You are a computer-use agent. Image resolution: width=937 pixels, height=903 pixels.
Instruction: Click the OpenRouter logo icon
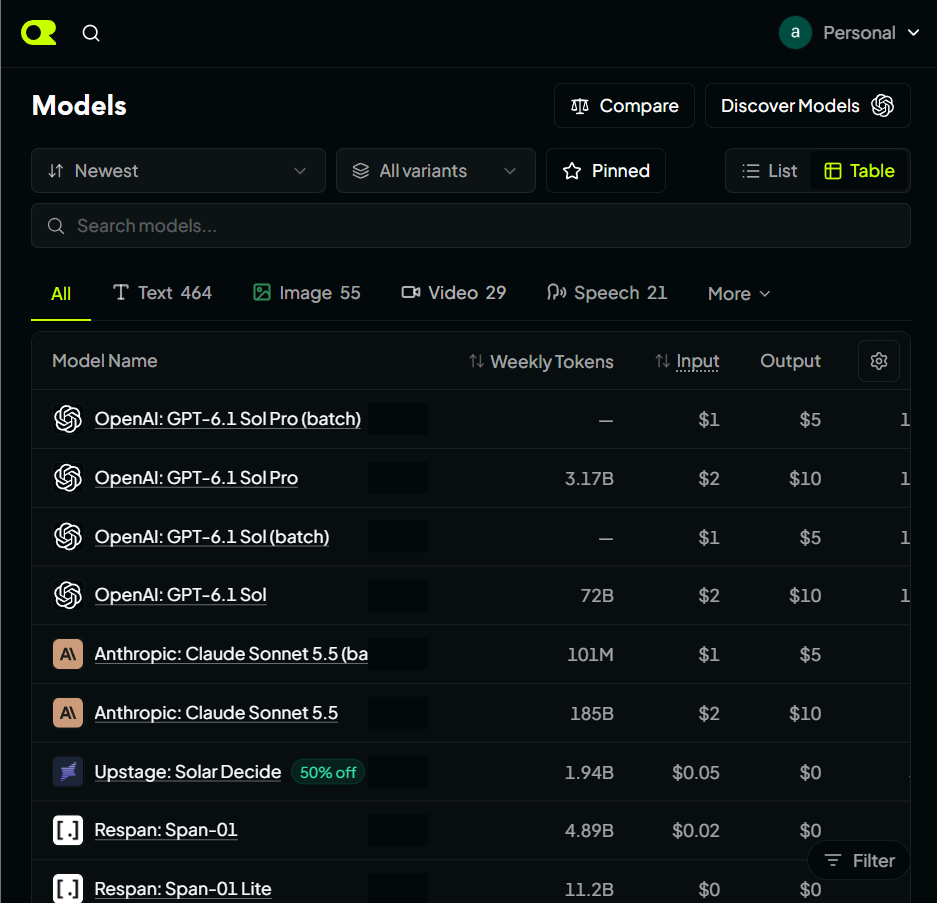pyautogui.click(x=39, y=33)
